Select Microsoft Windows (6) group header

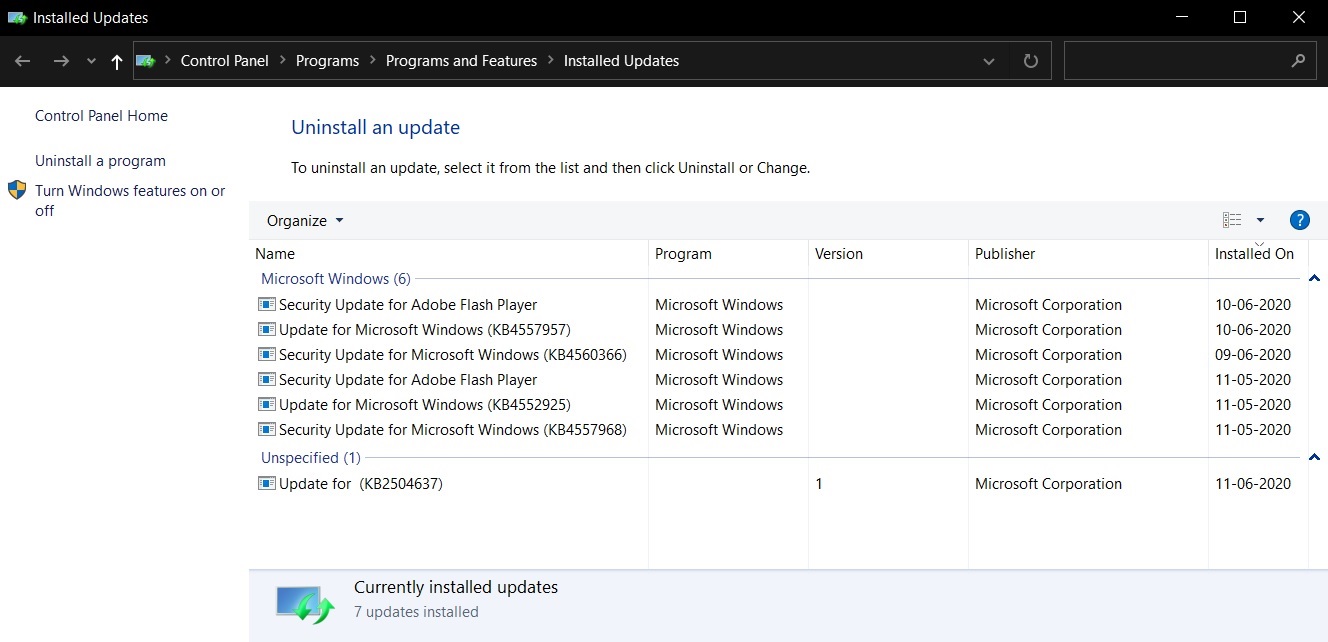point(335,279)
